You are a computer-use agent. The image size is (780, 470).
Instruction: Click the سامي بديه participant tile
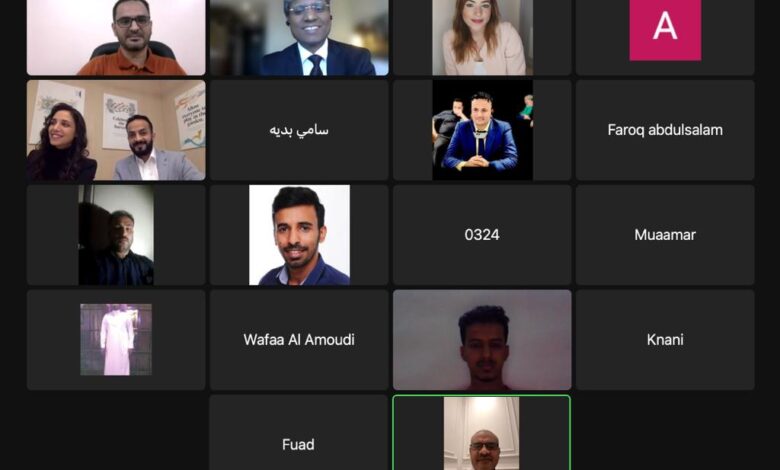point(298,130)
